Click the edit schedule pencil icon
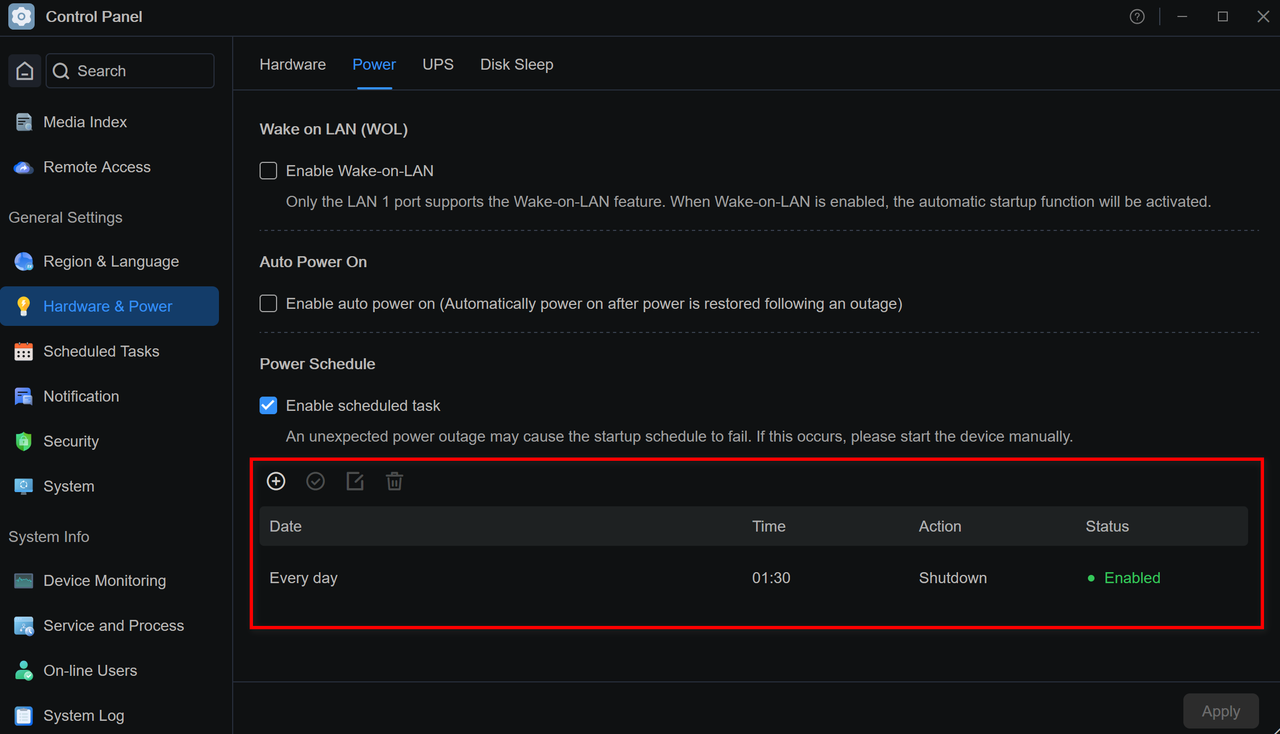The height and width of the screenshot is (734, 1280). [x=355, y=482]
